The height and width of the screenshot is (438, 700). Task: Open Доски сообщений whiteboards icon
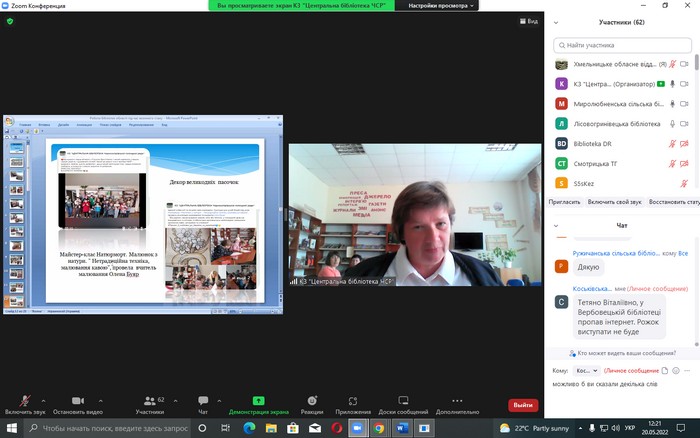click(x=403, y=399)
